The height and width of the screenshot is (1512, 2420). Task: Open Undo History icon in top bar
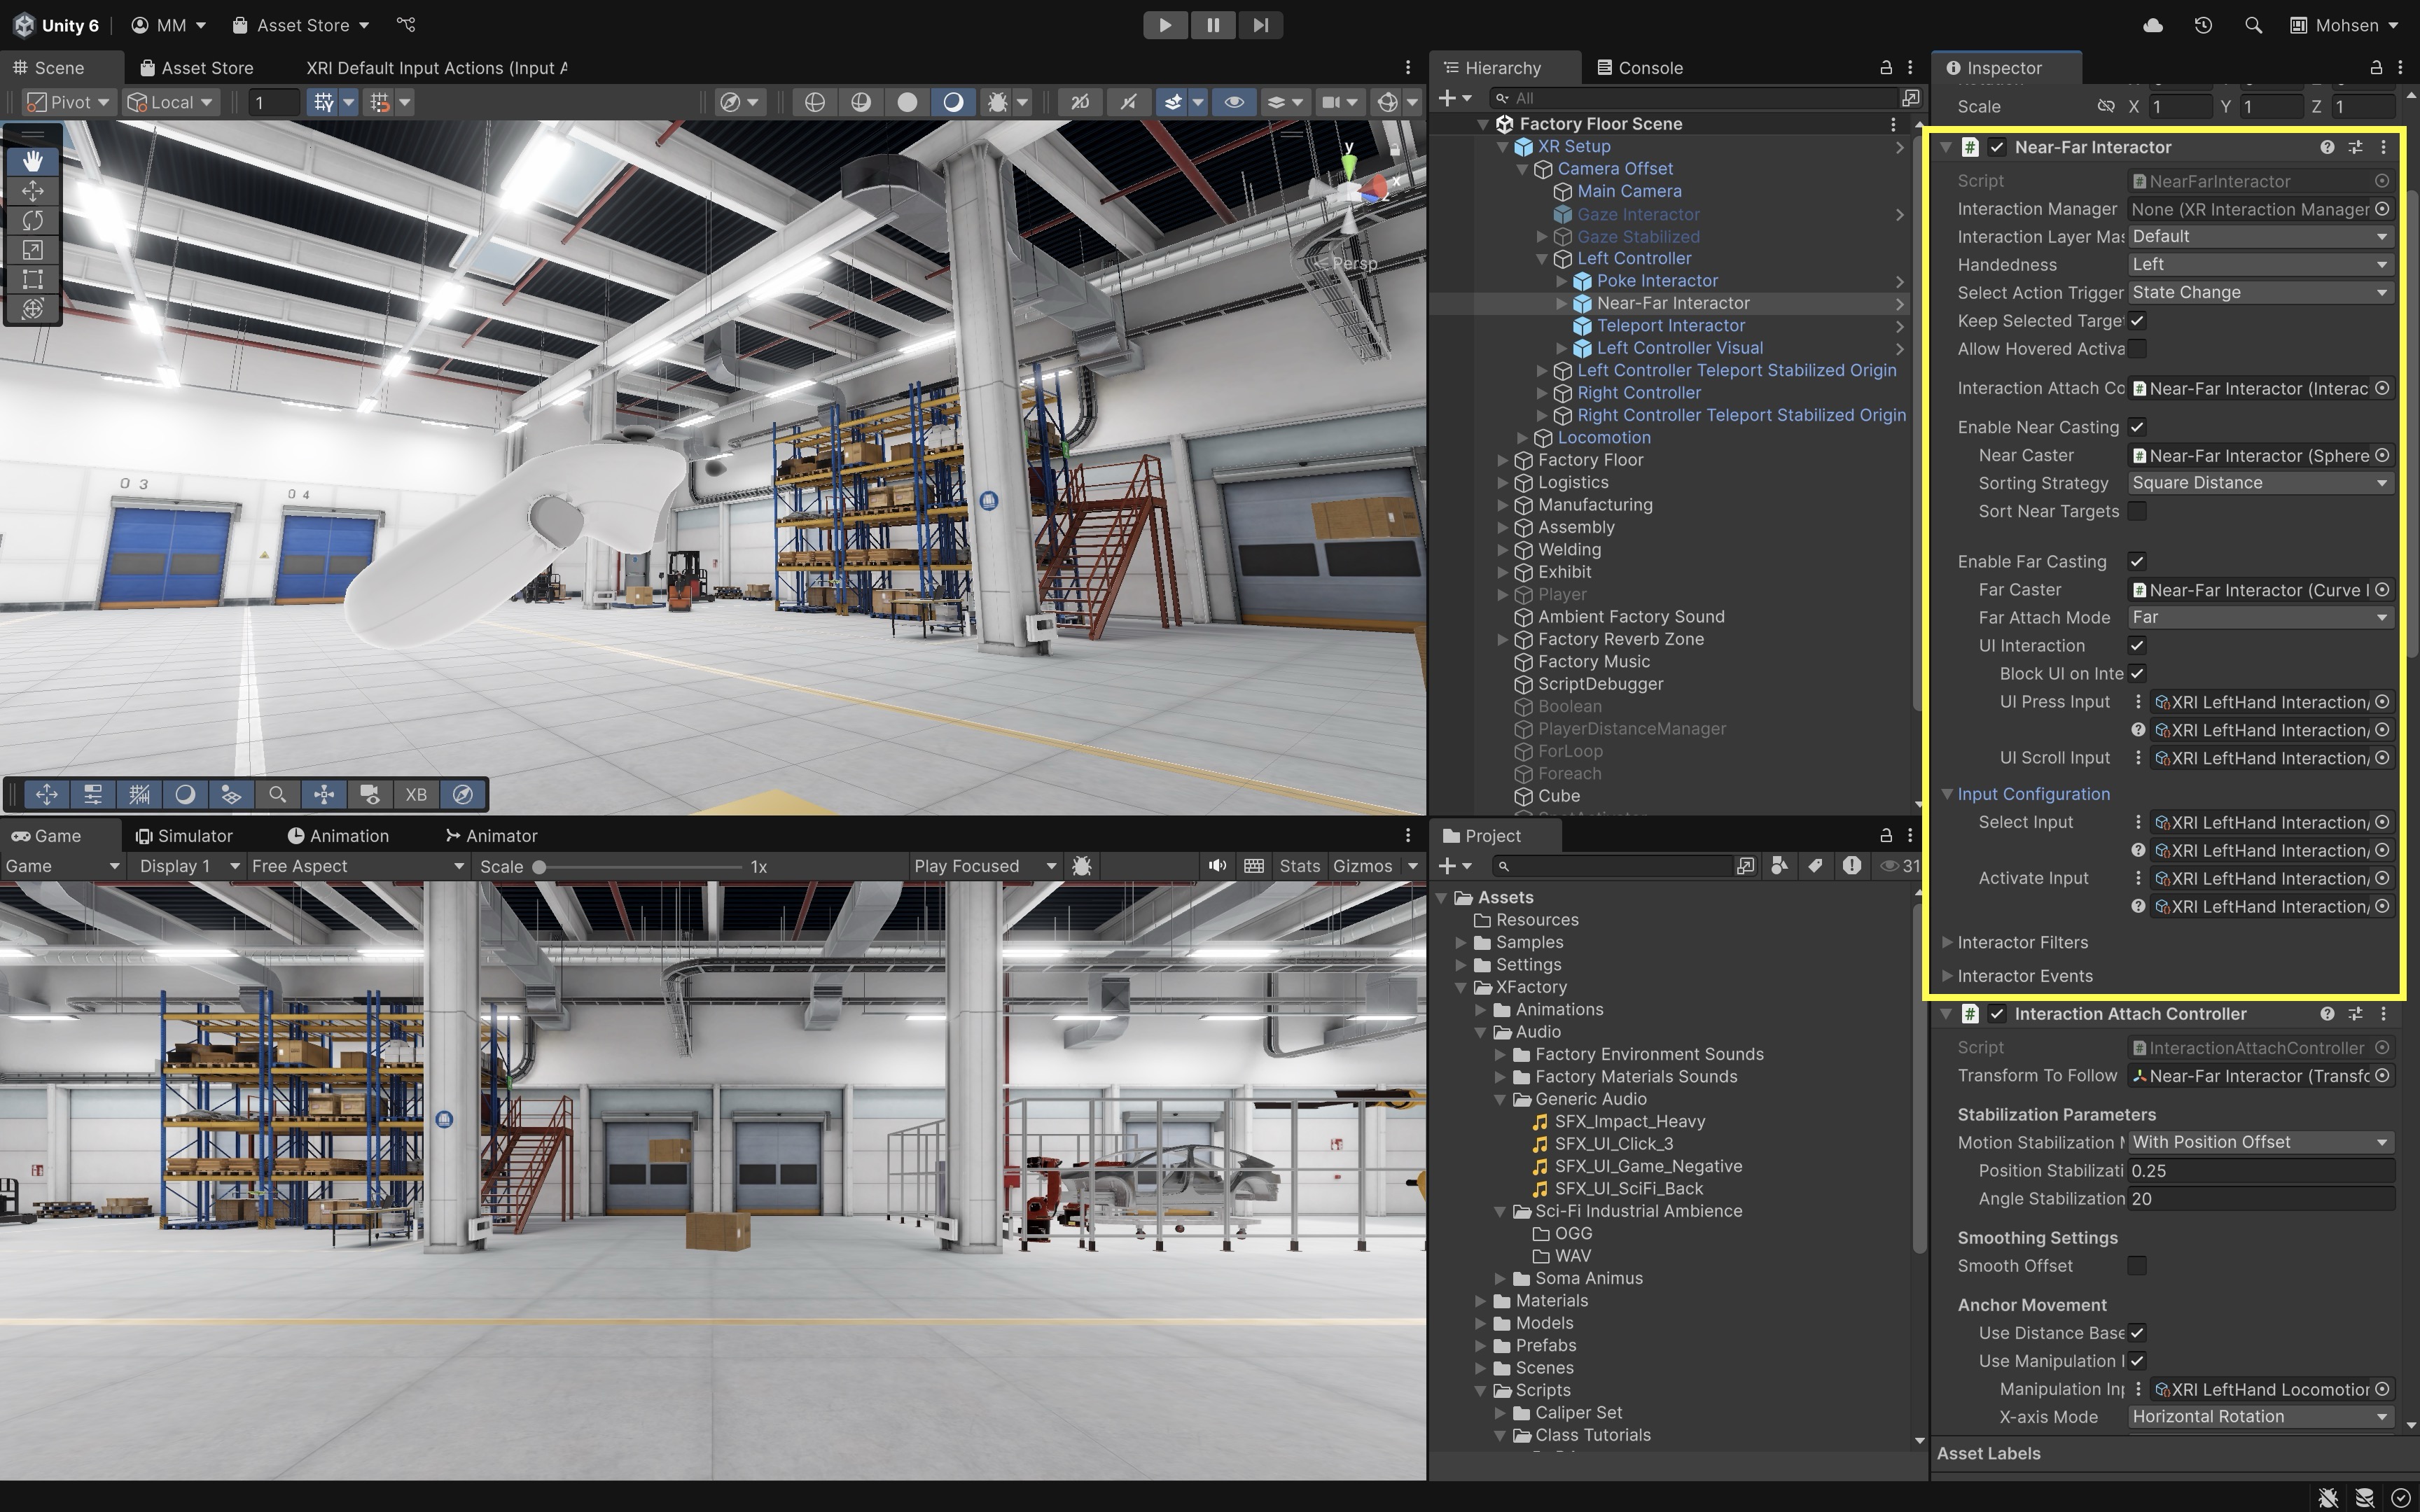pyautogui.click(x=2203, y=25)
